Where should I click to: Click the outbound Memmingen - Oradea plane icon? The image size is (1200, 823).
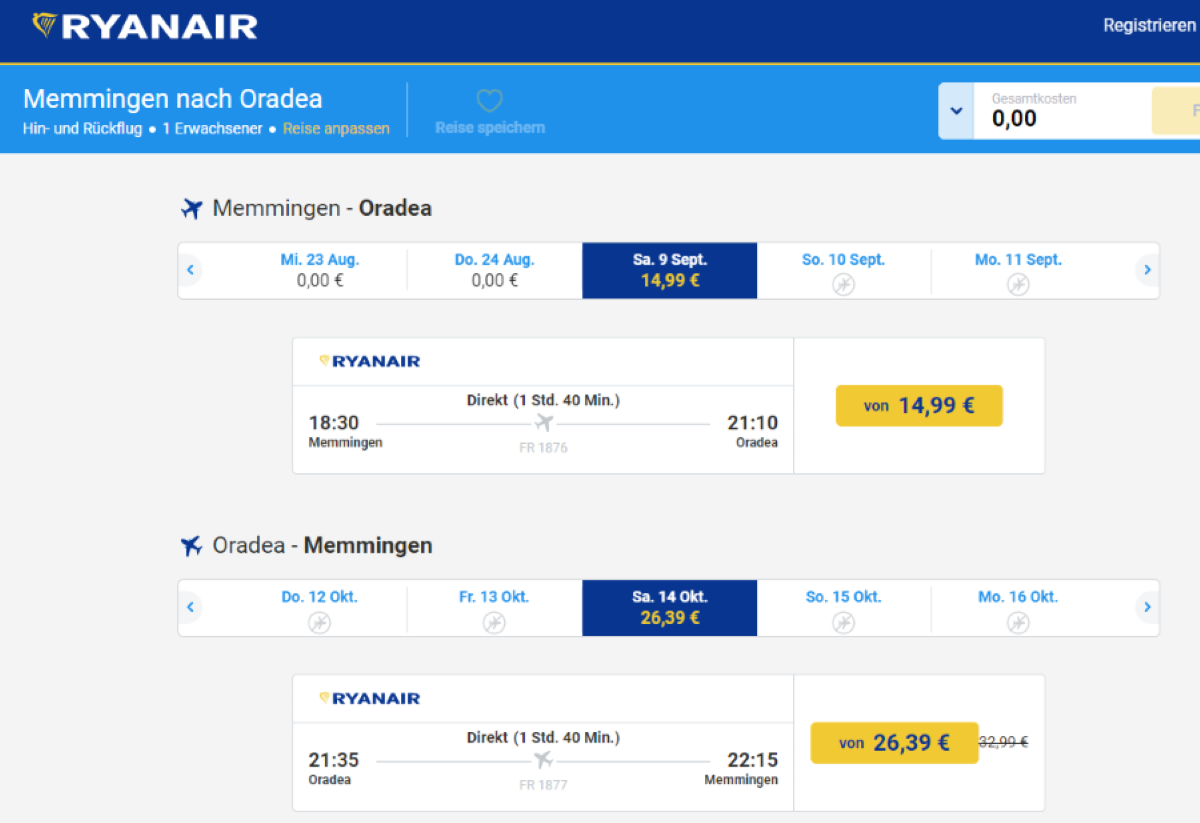(192, 209)
